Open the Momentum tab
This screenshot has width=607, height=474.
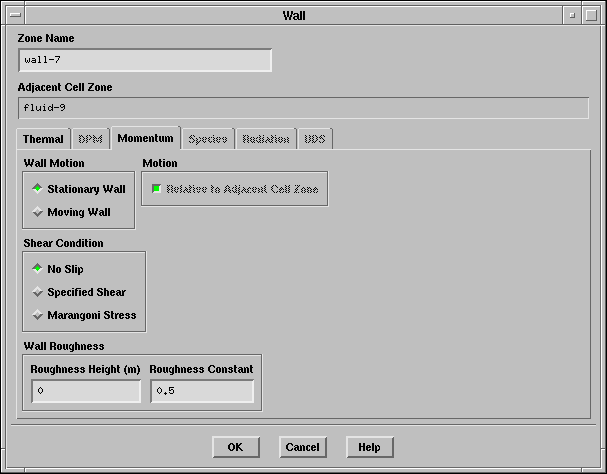[145, 138]
